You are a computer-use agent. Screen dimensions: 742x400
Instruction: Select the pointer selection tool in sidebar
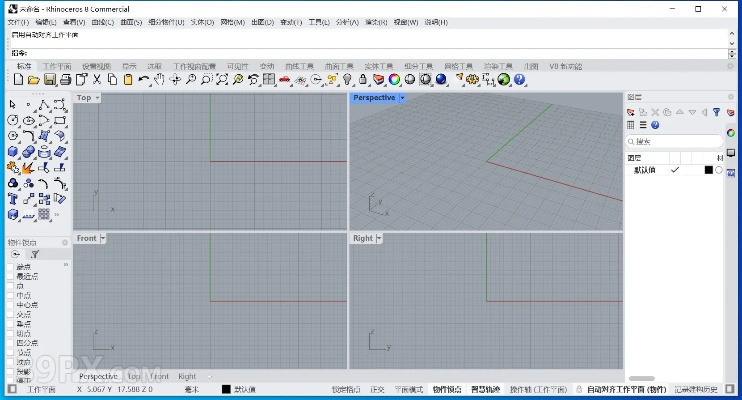tap(13, 105)
